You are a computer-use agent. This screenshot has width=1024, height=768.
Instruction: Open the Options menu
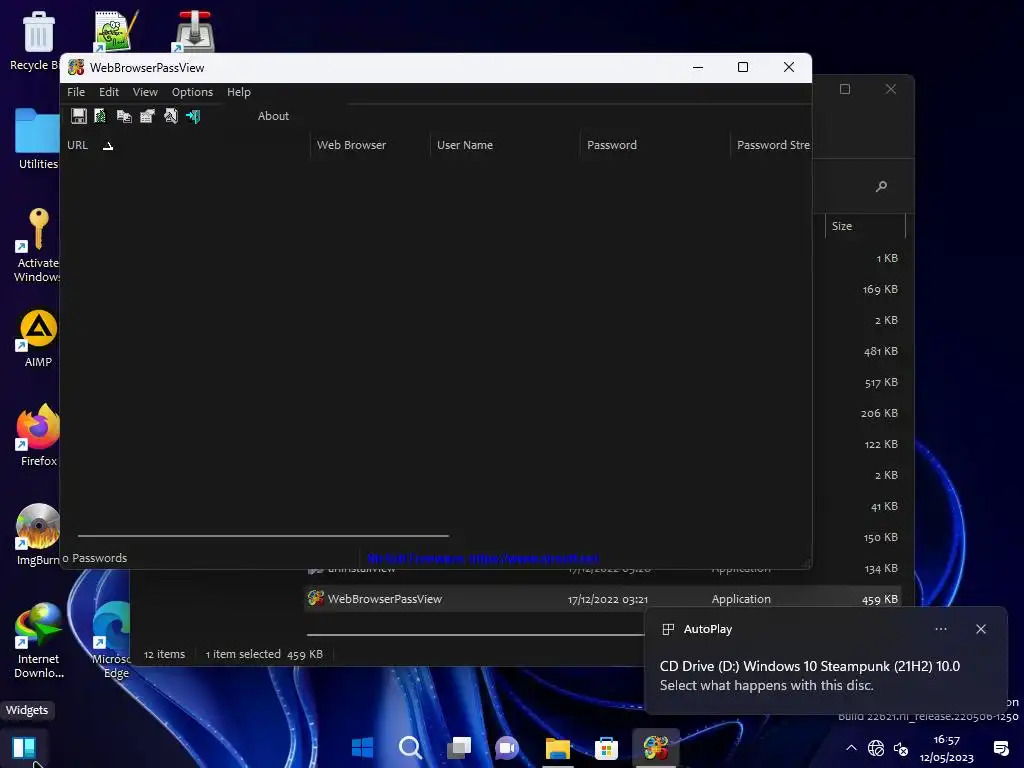pos(192,92)
